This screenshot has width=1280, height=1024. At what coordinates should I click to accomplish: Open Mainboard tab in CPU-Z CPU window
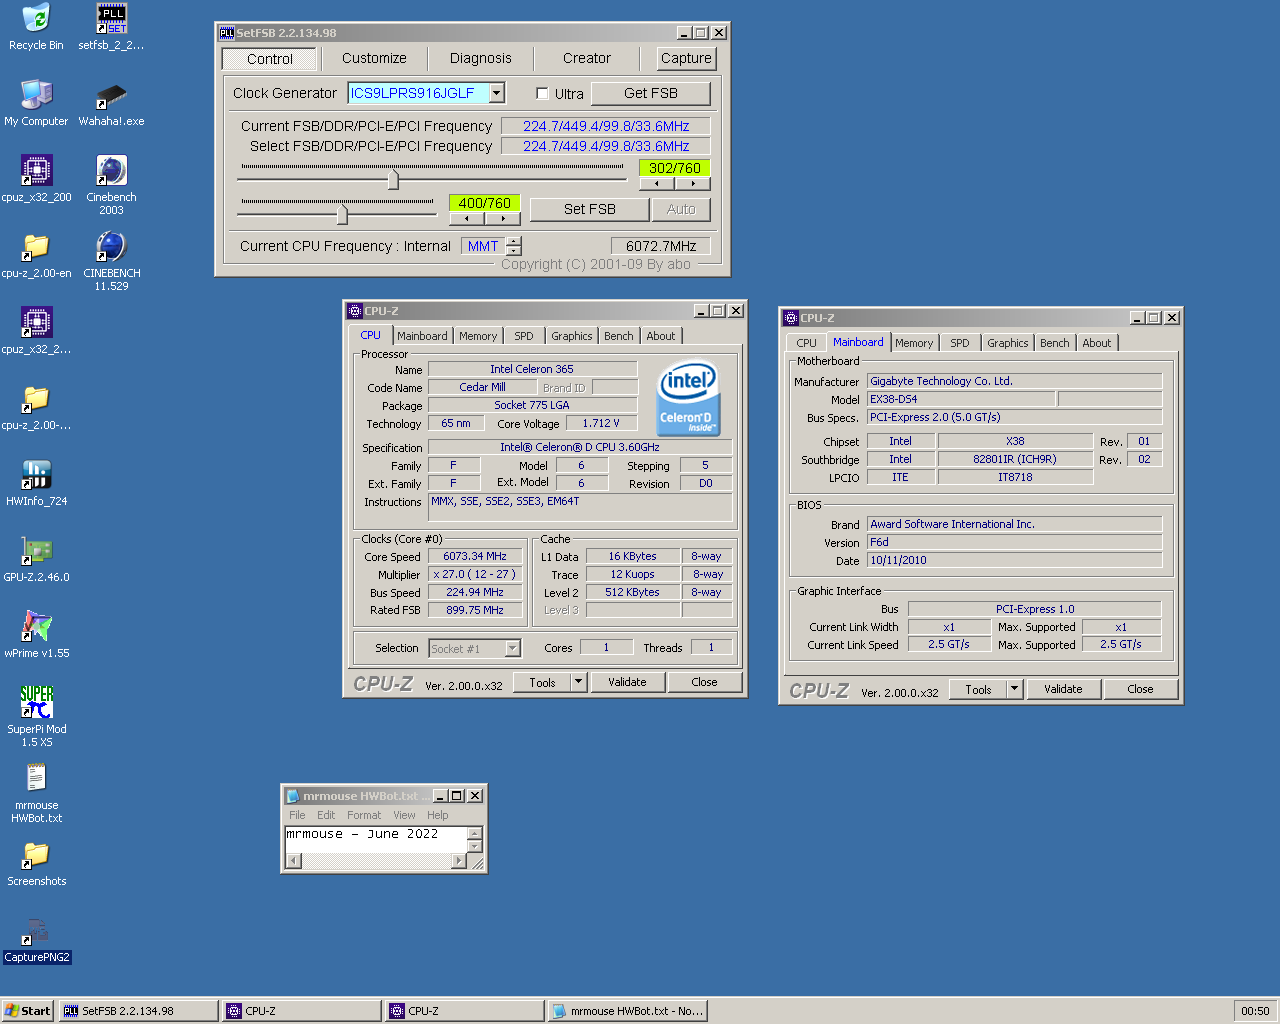pyautogui.click(x=422, y=336)
